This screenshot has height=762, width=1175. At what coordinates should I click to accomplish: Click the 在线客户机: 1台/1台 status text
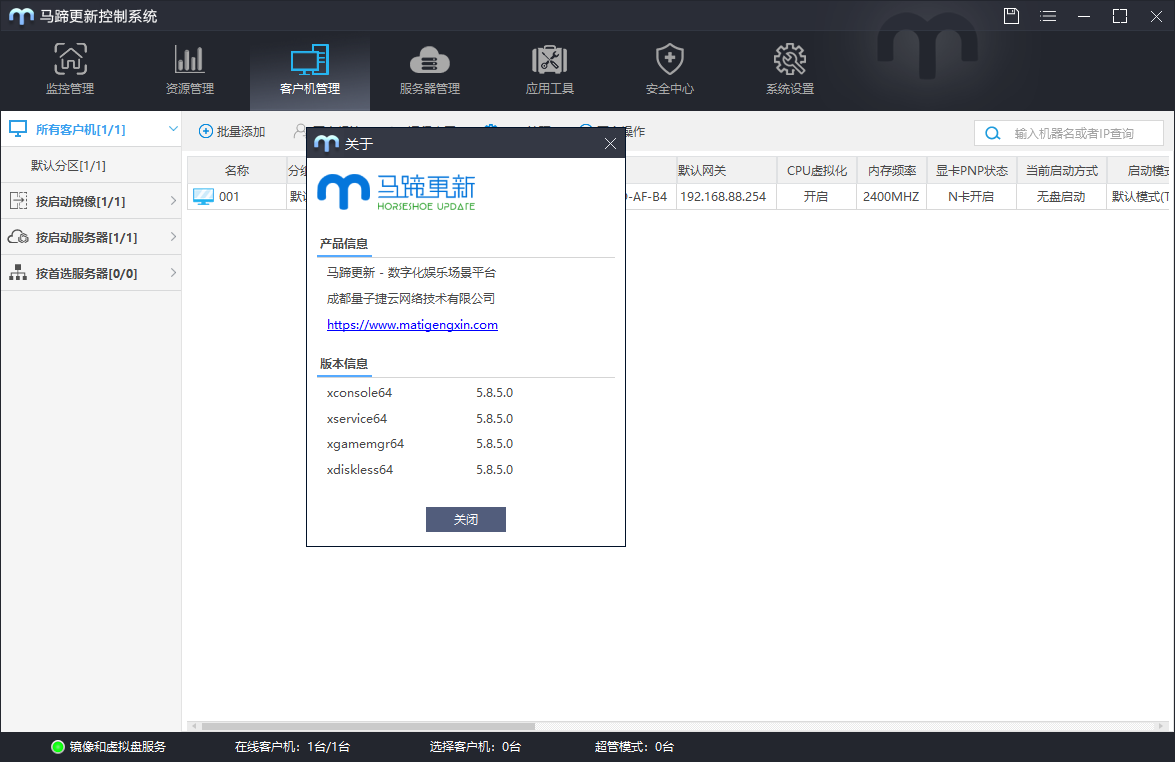[292, 747]
